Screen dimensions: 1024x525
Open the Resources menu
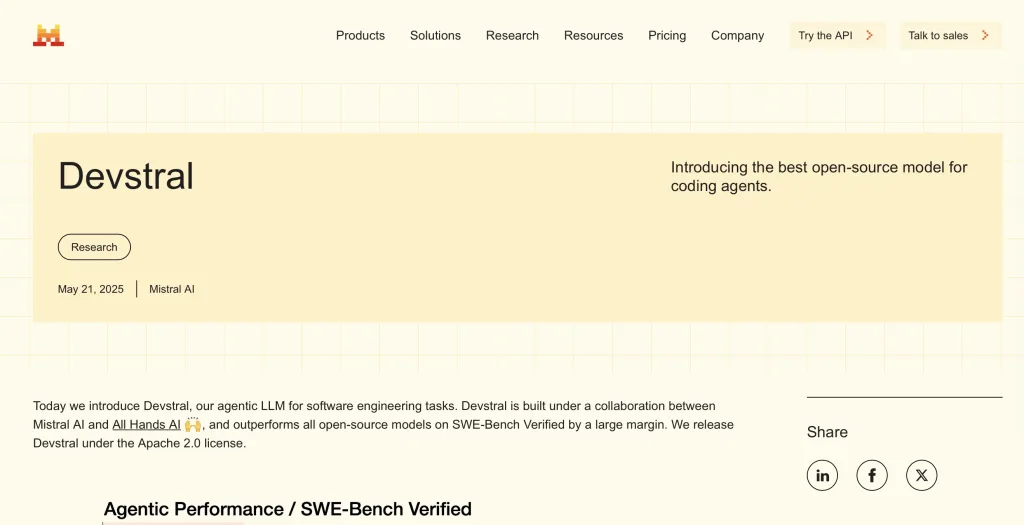point(594,35)
